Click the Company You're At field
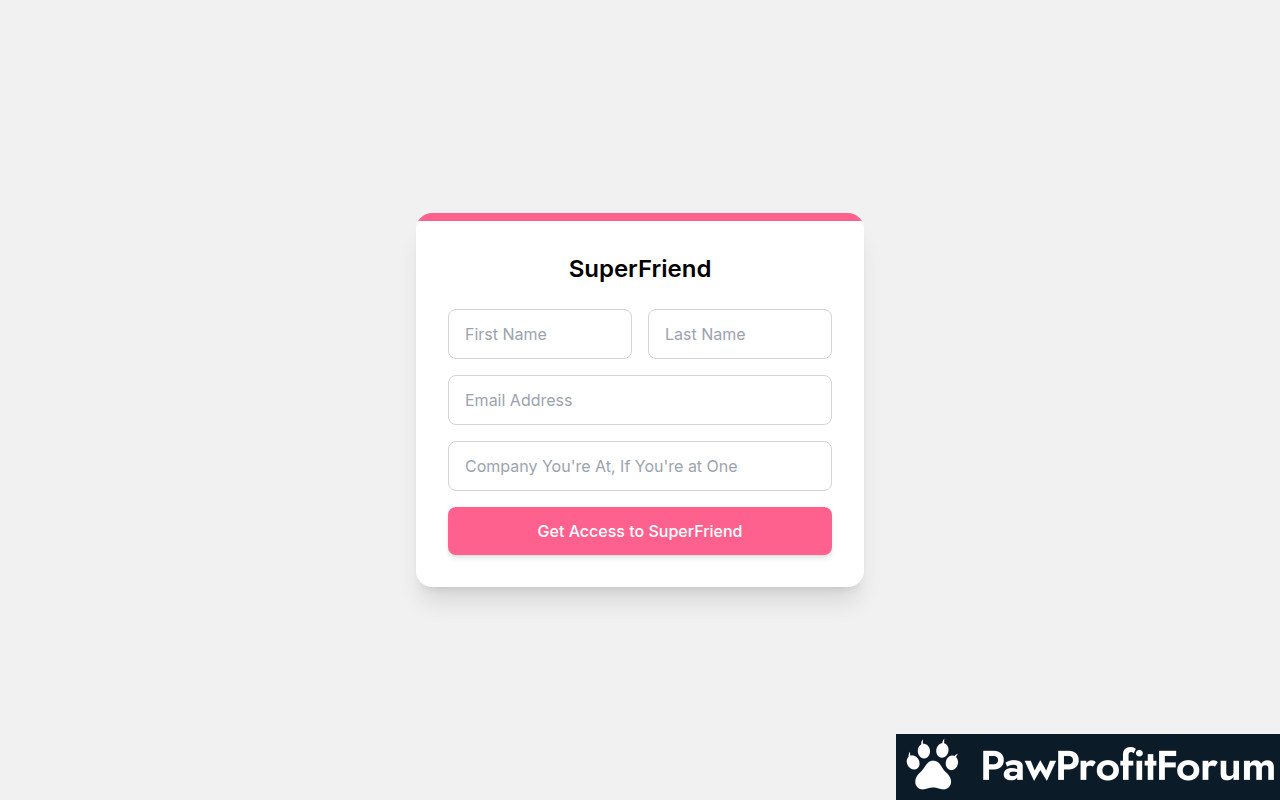Screen dimensions: 1280x800 [640, 466]
